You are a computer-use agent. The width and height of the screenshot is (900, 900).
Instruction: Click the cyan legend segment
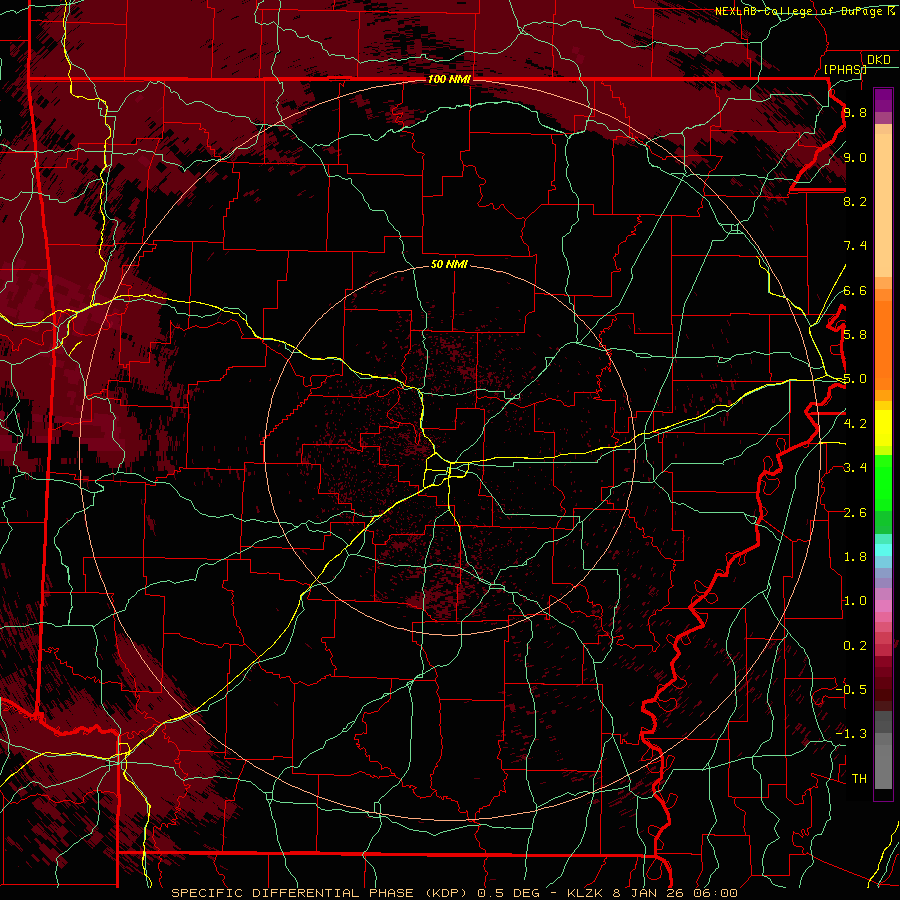pos(883,550)
